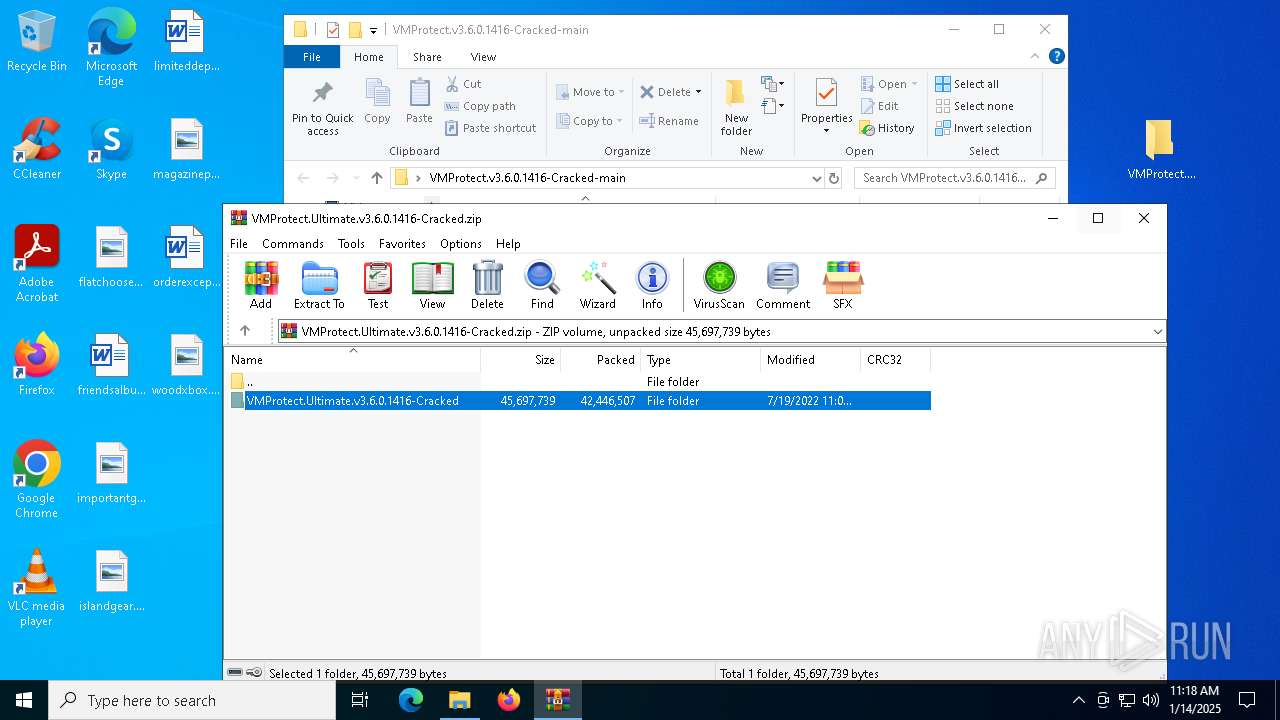Click Extract To in WinRAR toolbar
1280x720 pixels.
tap(319, 285)
